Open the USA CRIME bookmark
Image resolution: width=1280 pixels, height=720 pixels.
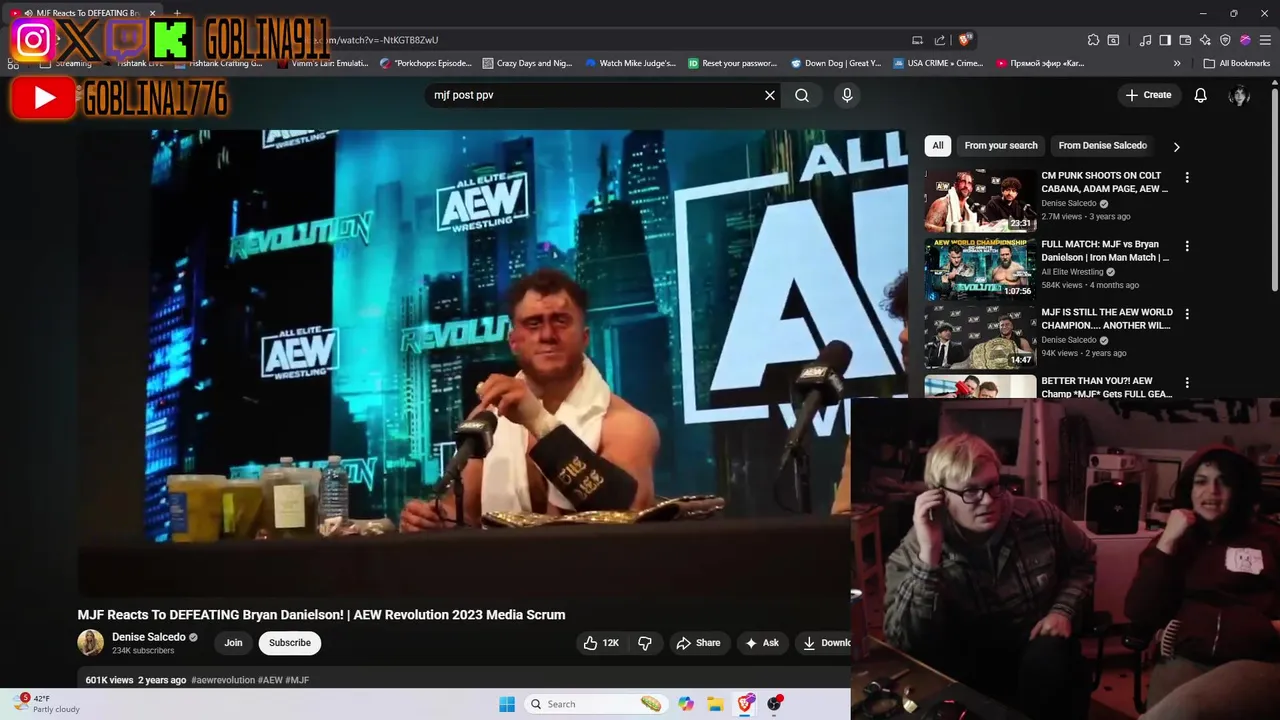(x=938, y=63)
